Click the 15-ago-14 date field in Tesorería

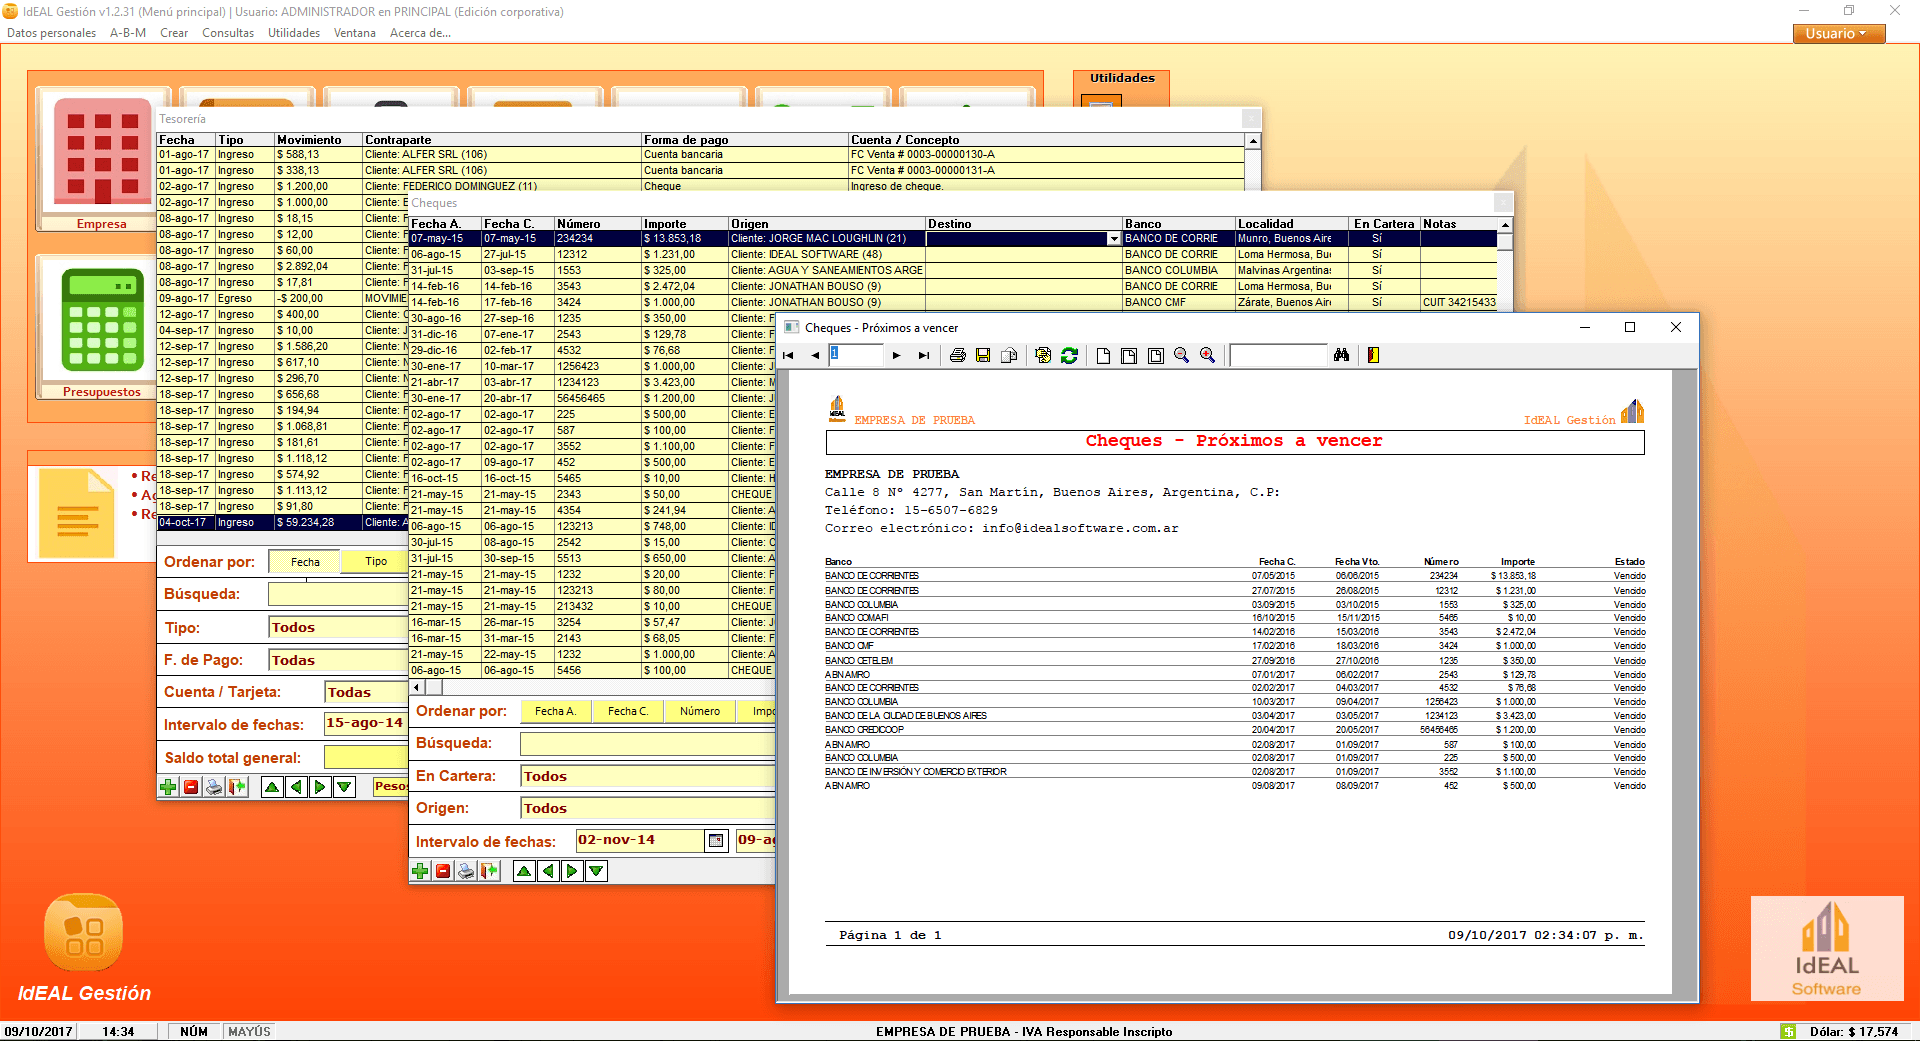coord(365,723)
